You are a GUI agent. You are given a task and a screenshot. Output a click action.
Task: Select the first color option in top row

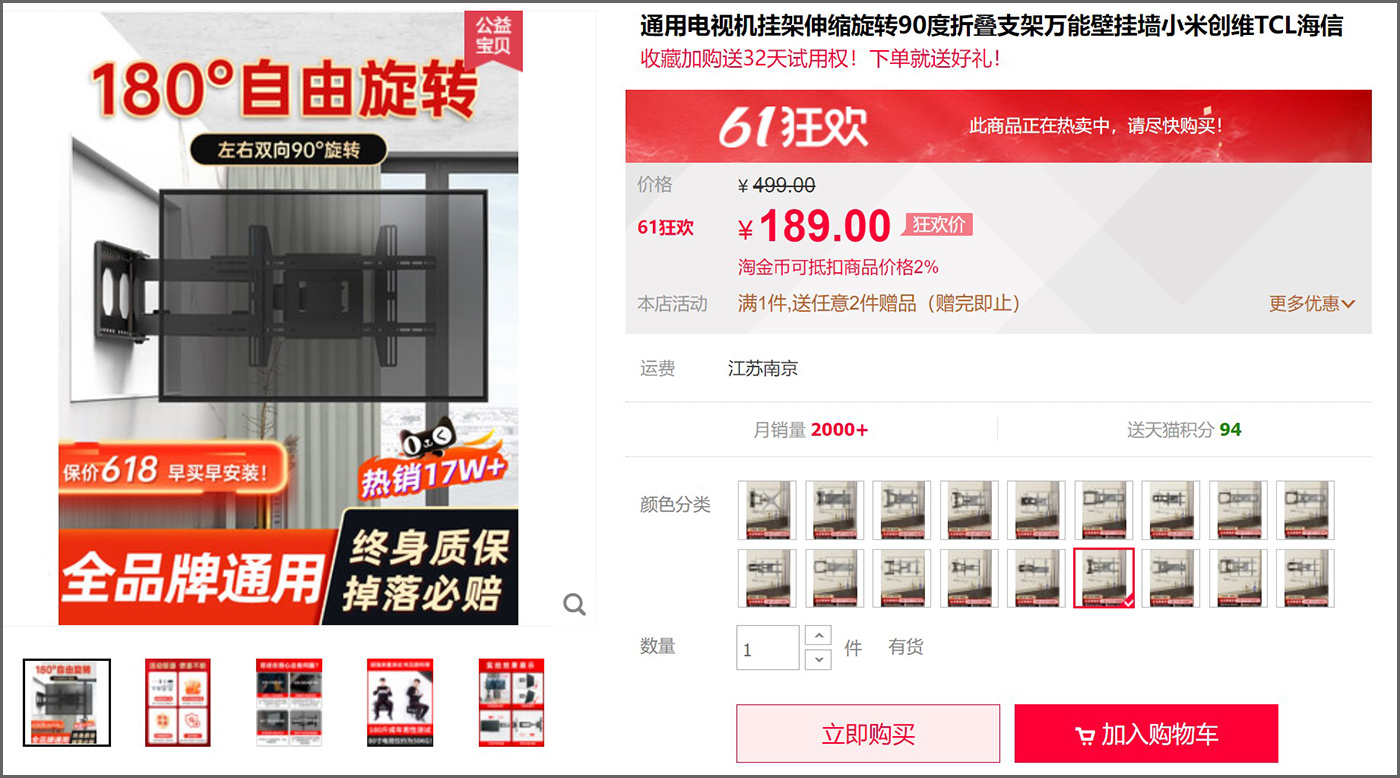click(x=767, y=510)
